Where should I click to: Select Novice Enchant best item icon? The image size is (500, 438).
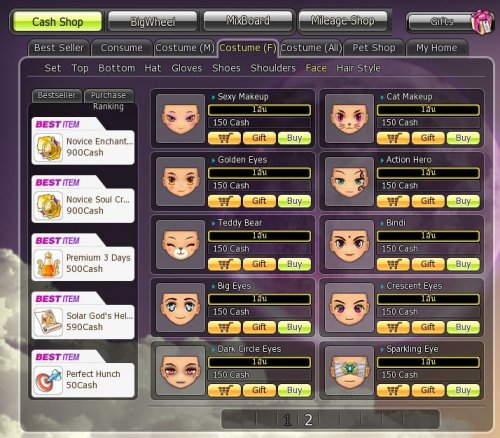pyautogui.click(x=49, y=148)
